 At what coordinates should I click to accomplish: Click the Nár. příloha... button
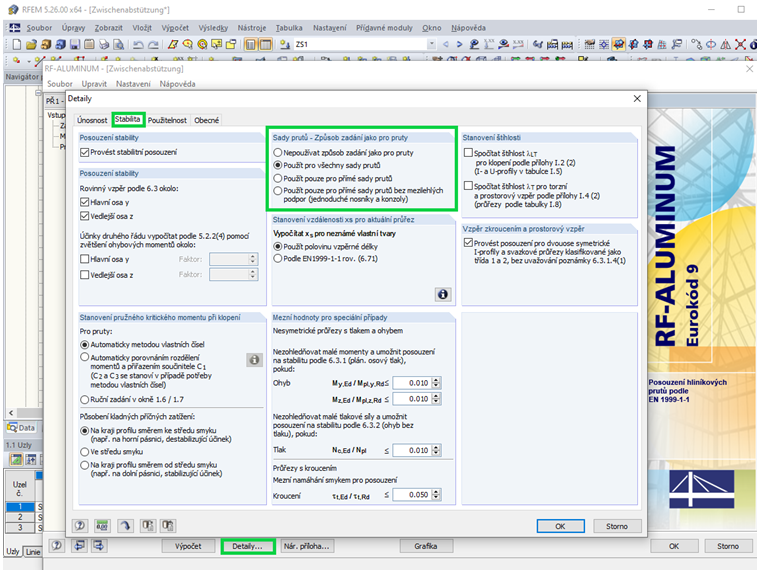pyautogui.click(x=307, y=546)
